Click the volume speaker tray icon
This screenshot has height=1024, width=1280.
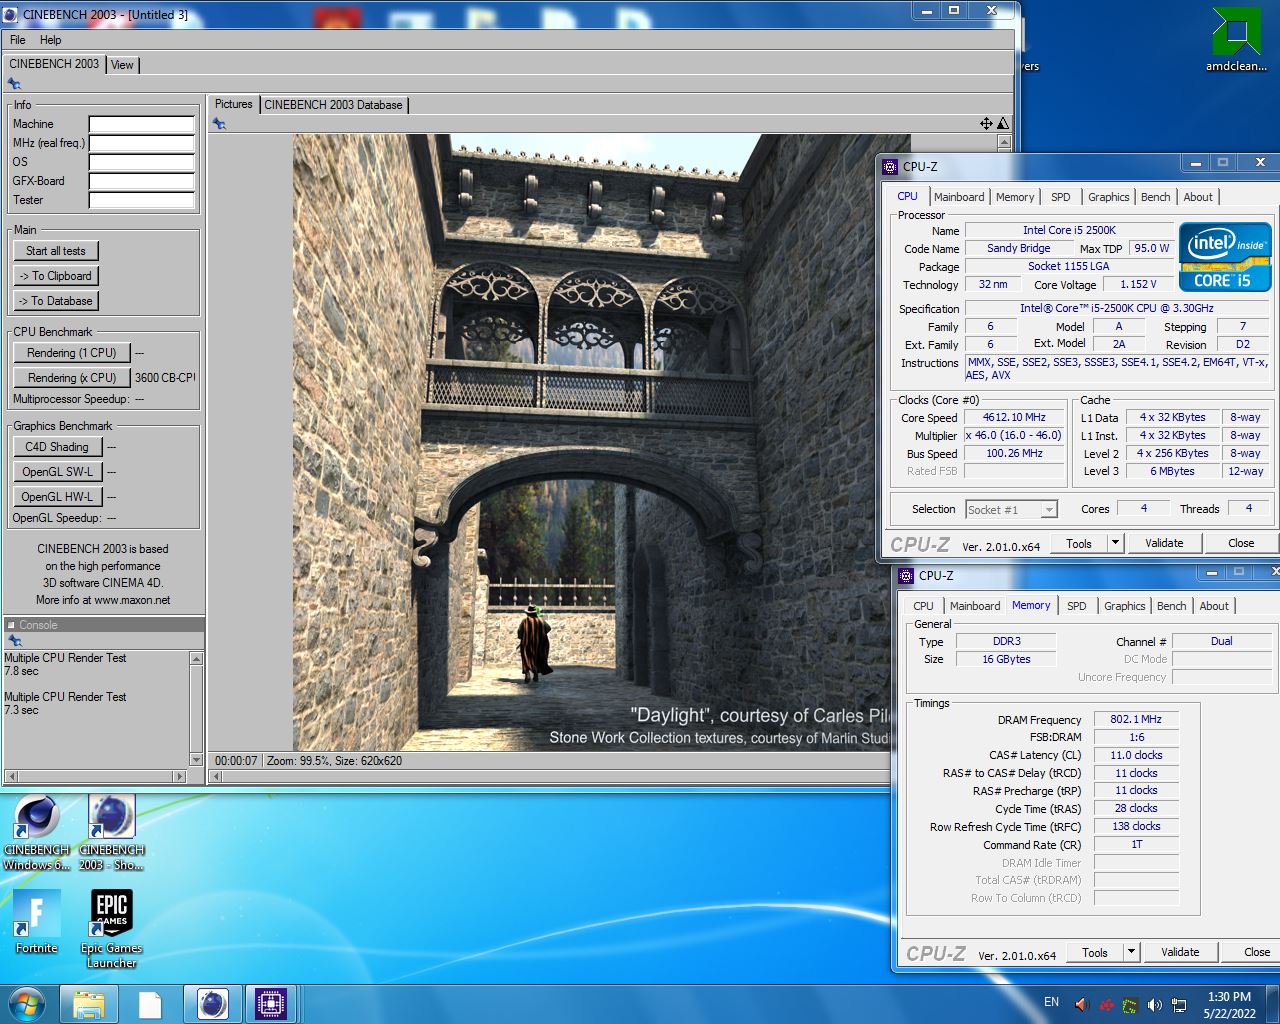[1155, 1004]
